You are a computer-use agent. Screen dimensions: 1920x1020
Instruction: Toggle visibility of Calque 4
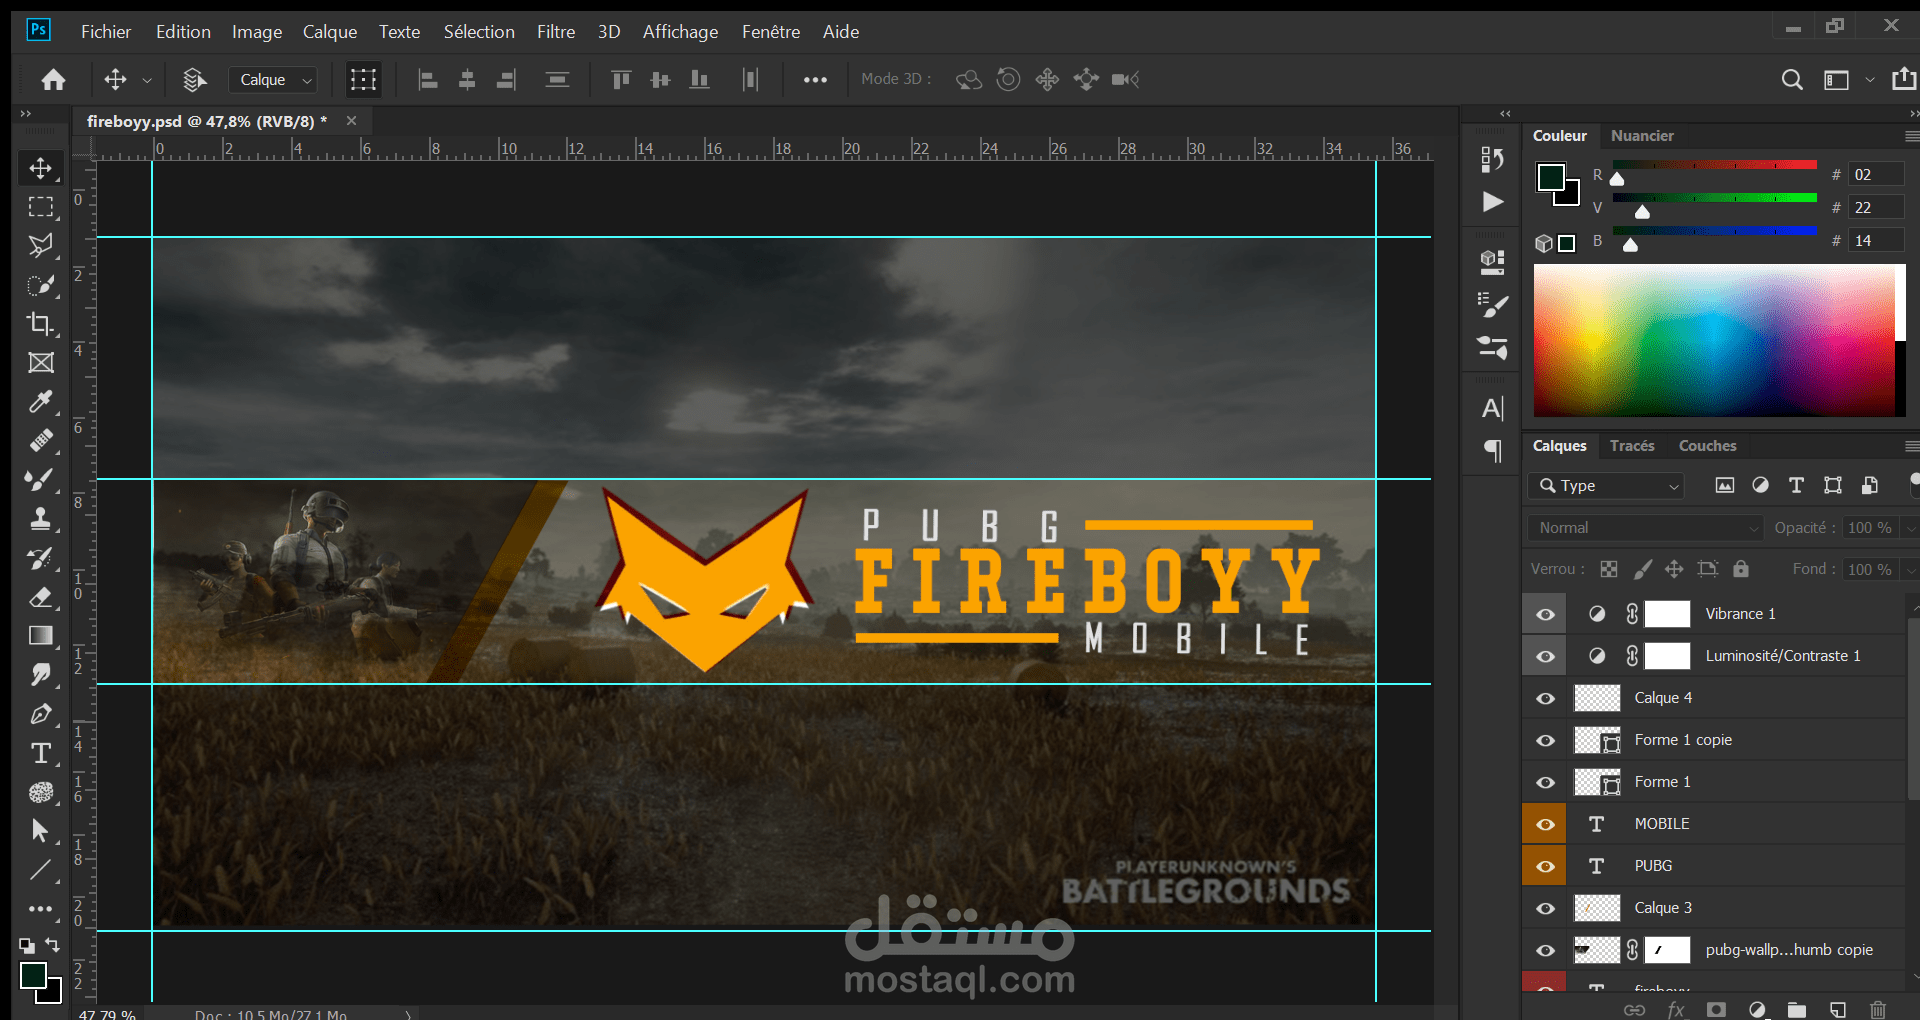point(1545,698)
